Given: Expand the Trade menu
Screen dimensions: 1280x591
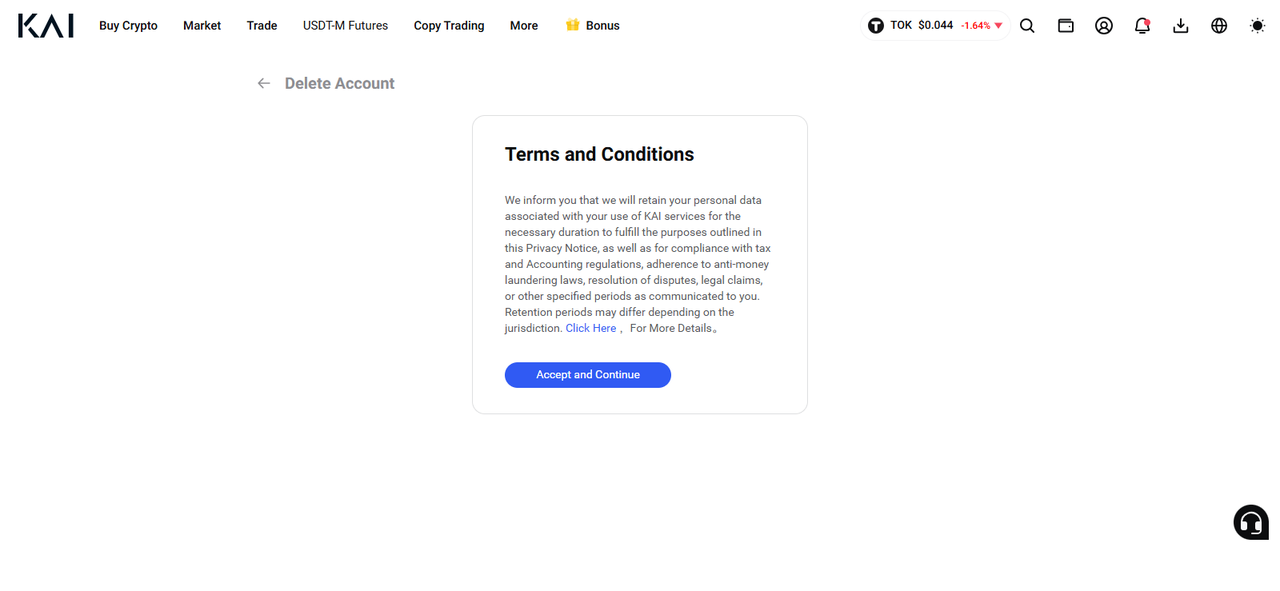Looking at the screenshot, I should tap(262, 26).
